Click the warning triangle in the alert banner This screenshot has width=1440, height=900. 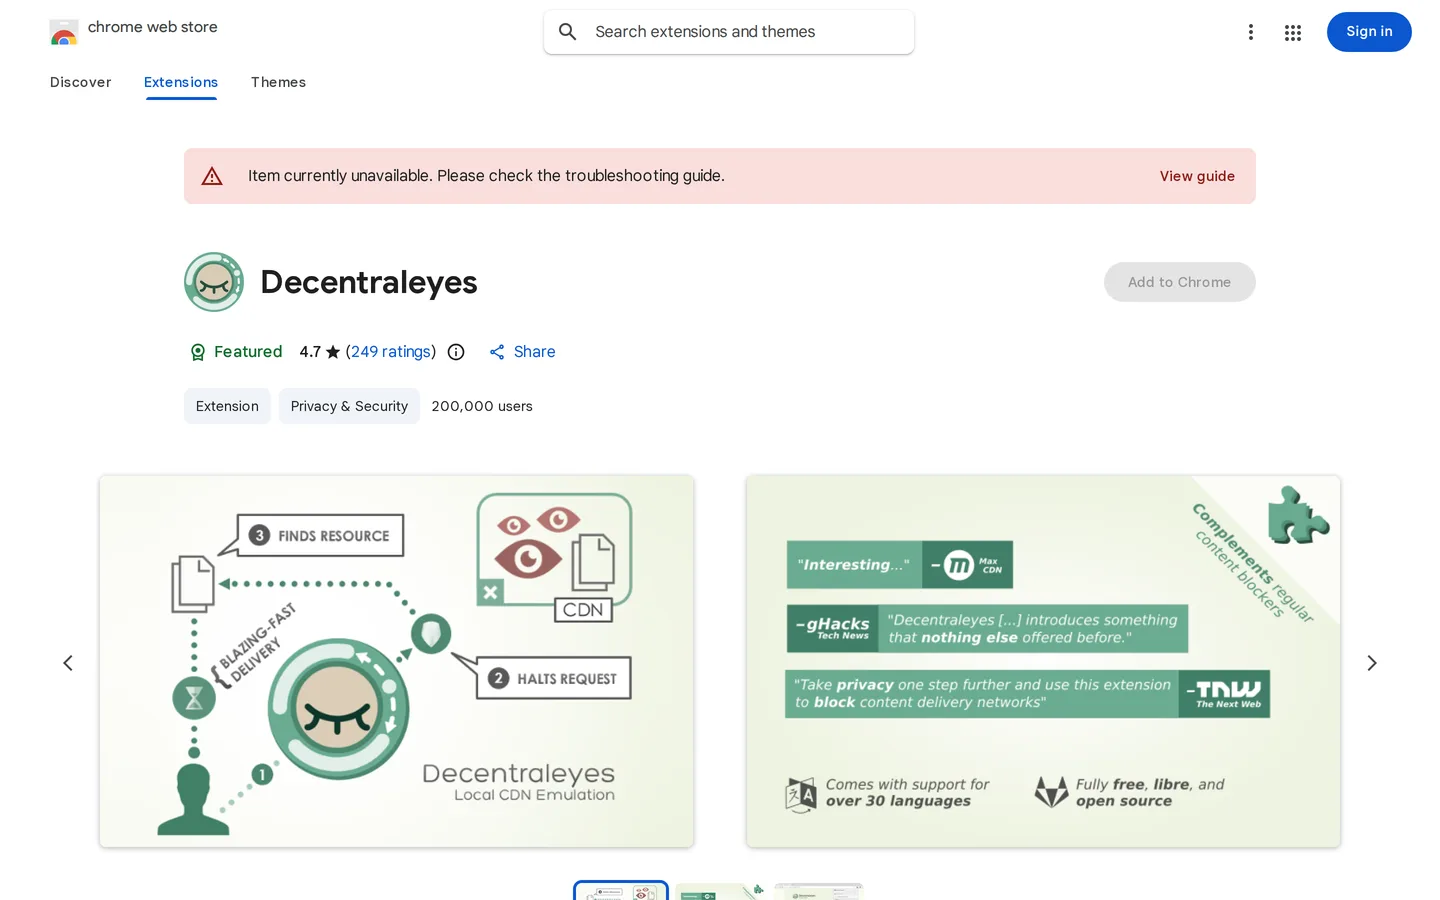[212, 176]
